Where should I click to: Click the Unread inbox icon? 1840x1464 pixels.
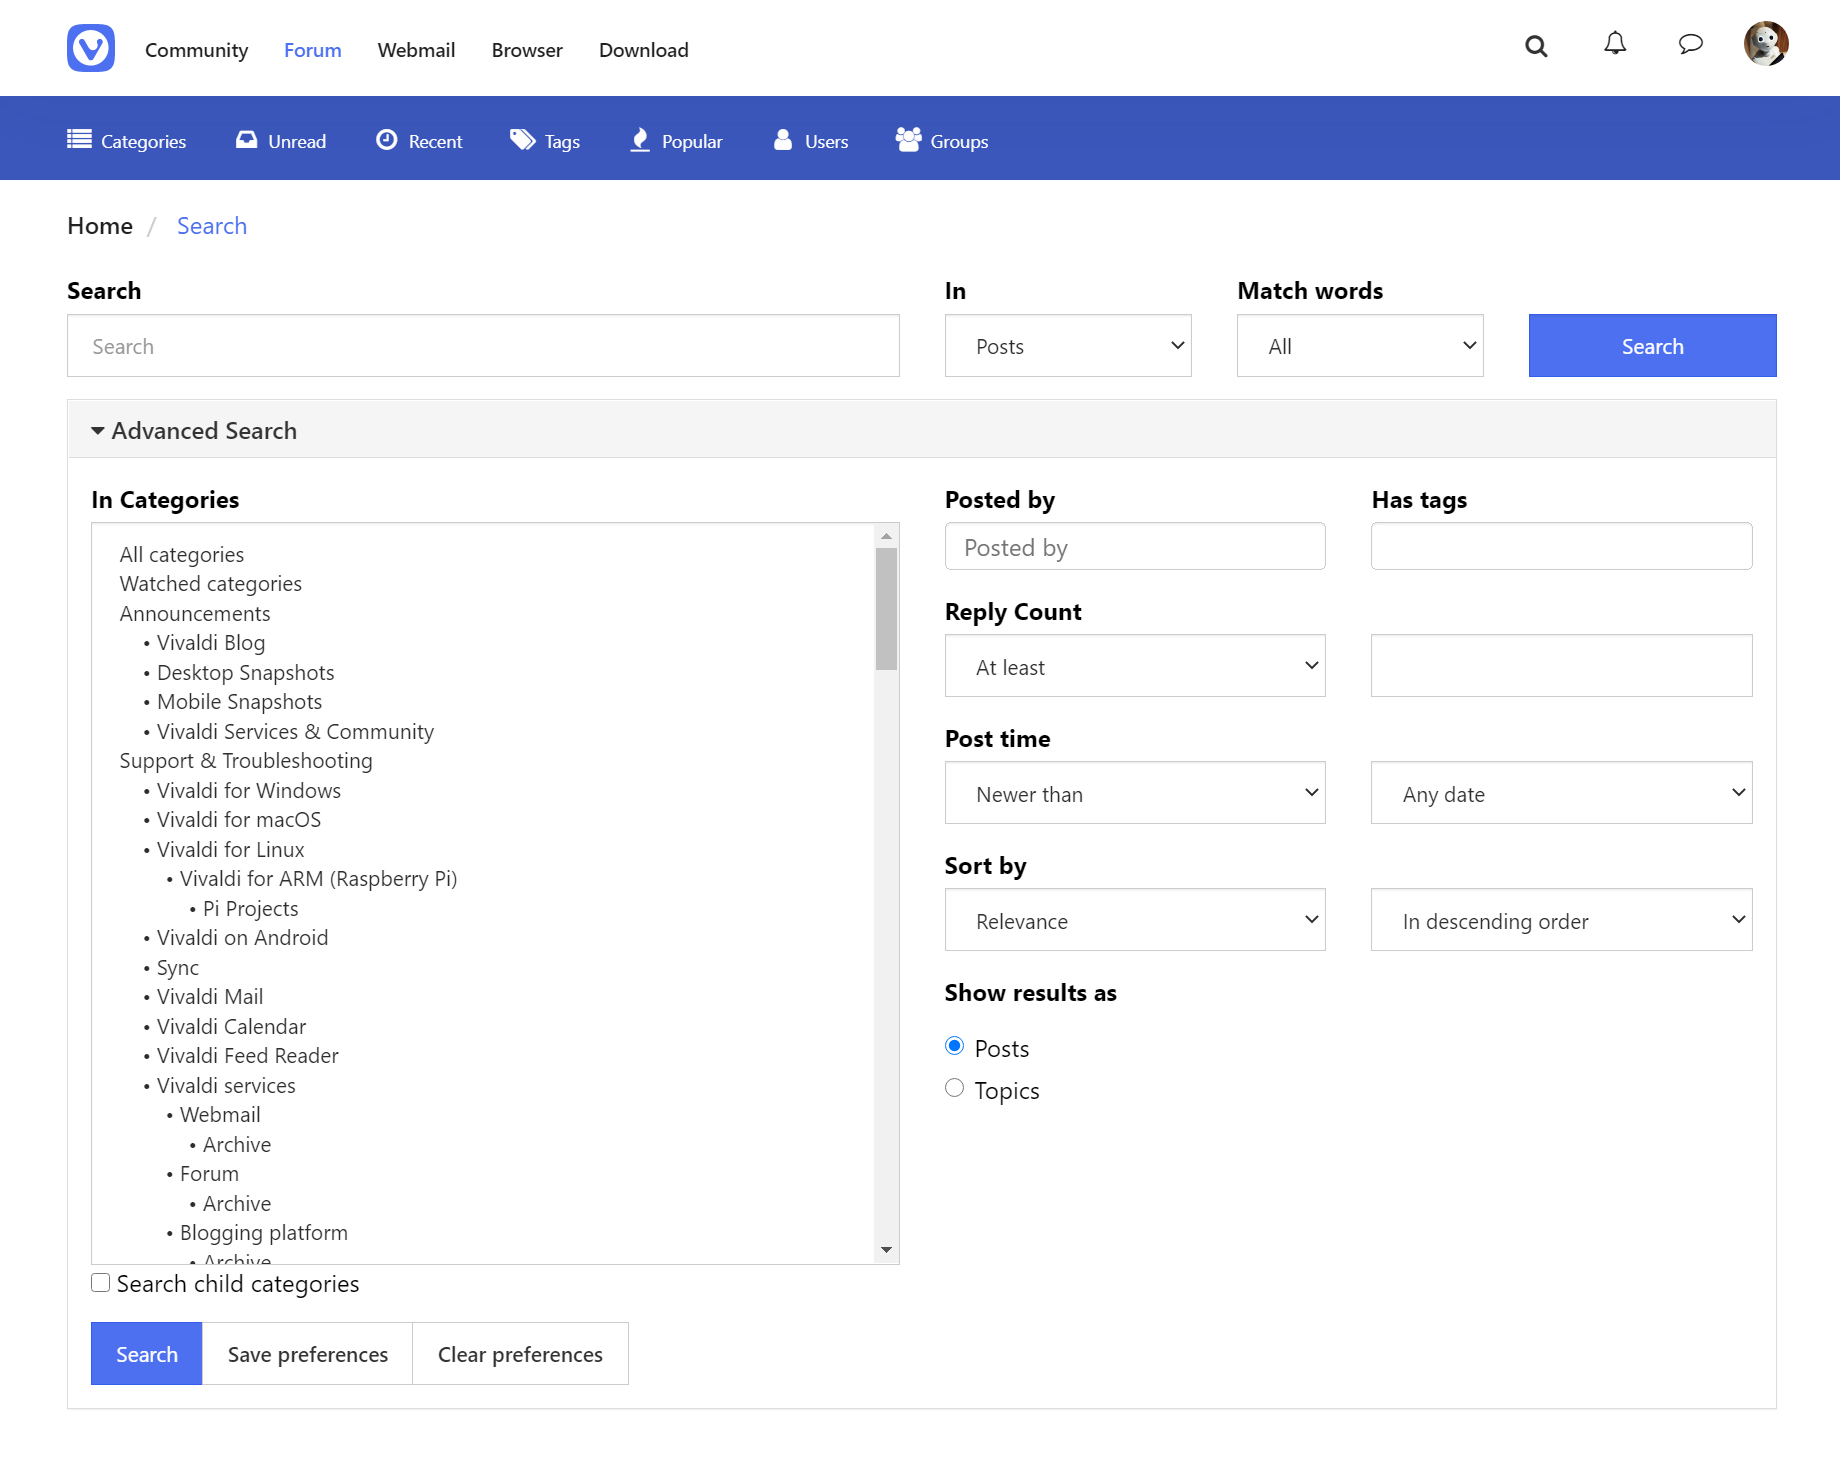[x=246, y=140]
